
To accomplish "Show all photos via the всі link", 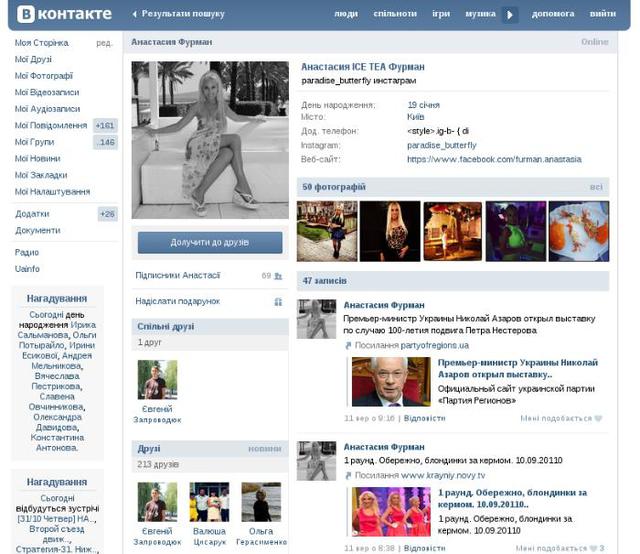I will pyautogui.click(x=596, y=187).
